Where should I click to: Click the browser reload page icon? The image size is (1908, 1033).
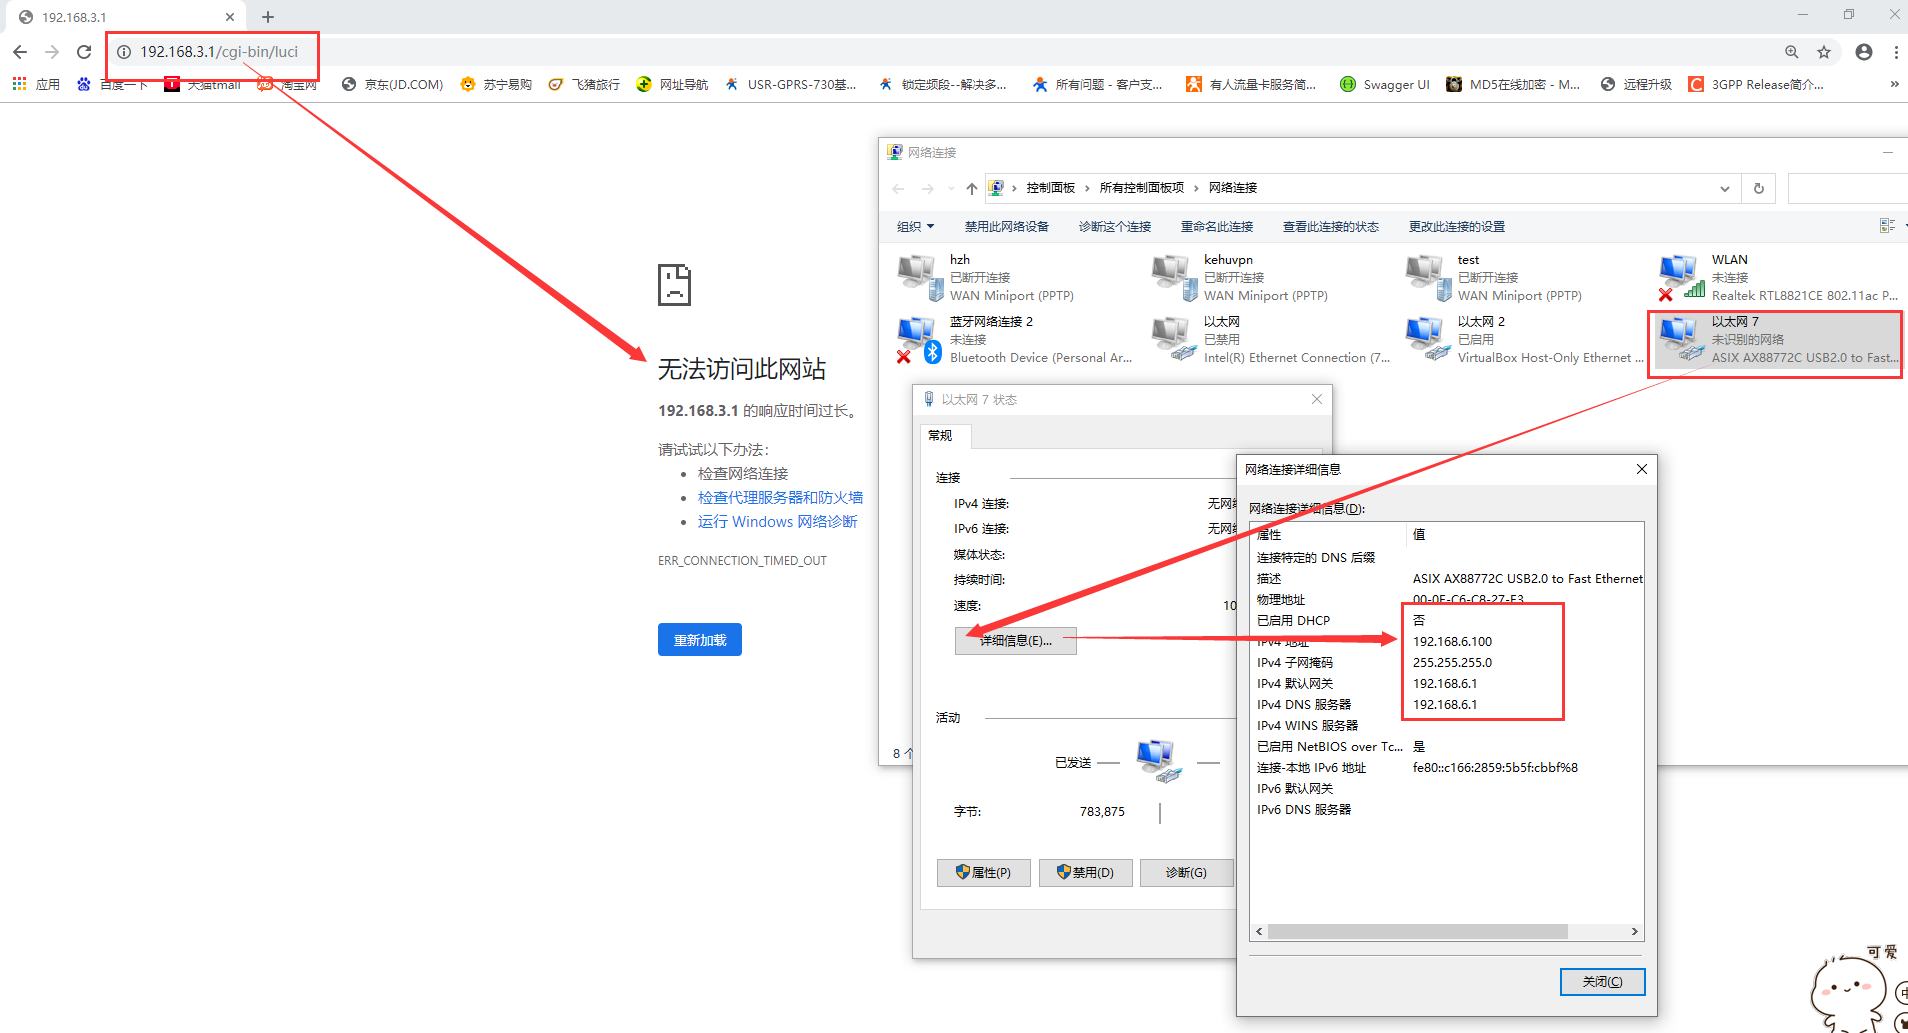tap(84, 52)
